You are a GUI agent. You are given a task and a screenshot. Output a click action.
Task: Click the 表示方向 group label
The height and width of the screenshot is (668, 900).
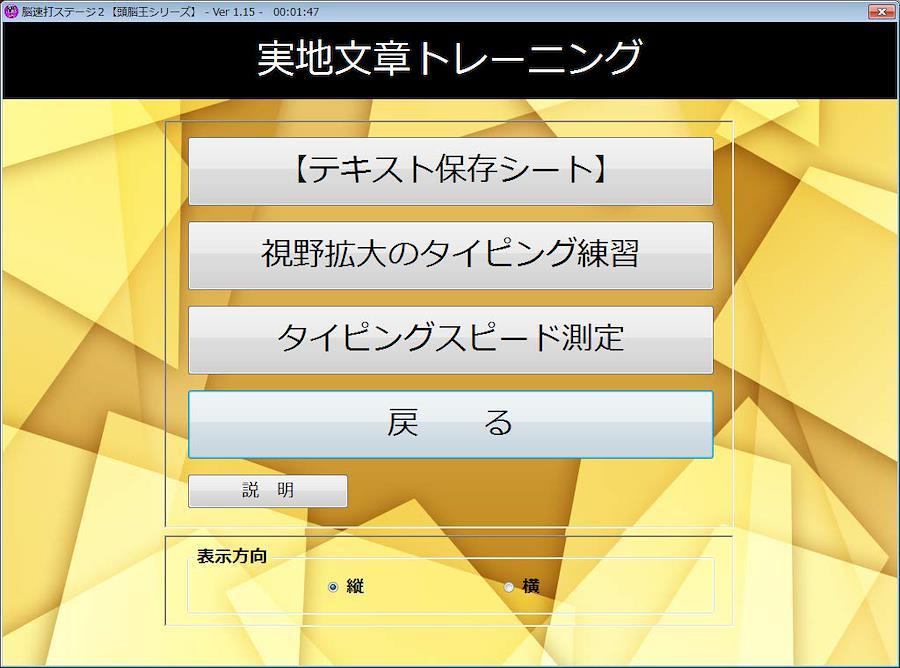(231, 556)
